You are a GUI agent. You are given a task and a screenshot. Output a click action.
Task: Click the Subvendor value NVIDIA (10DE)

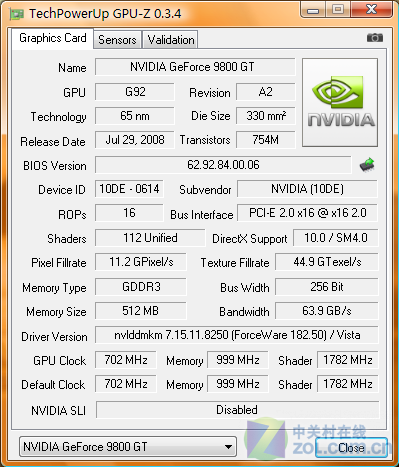(x=307, y=189)
